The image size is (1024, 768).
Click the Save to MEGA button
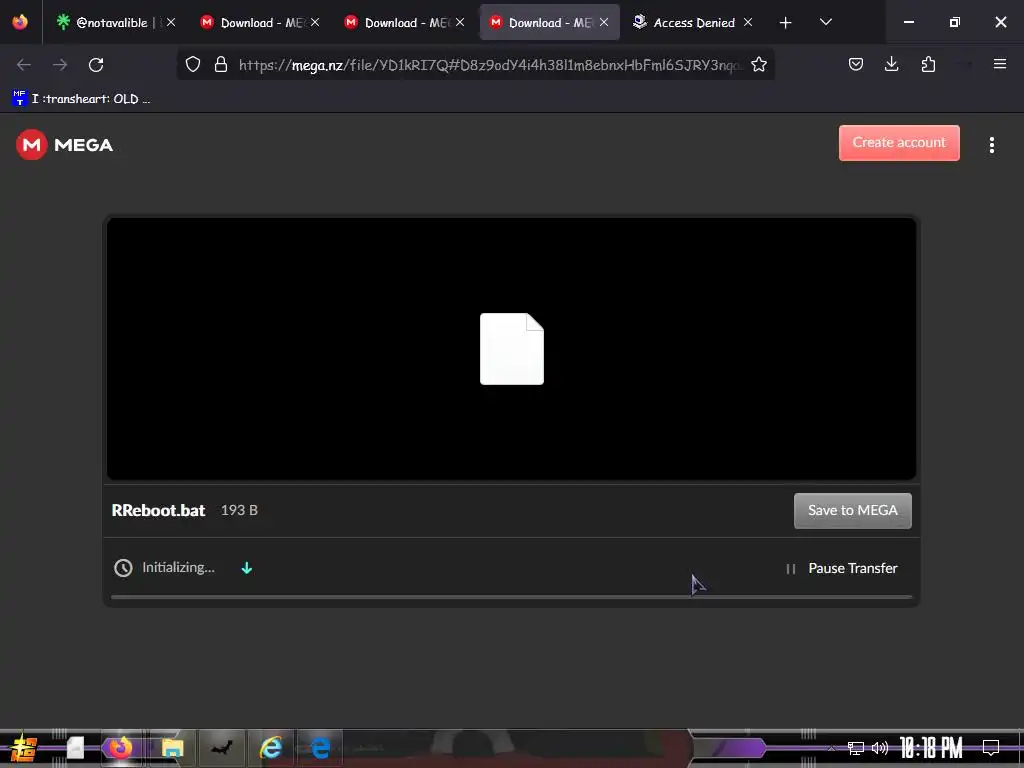[852, 510]
